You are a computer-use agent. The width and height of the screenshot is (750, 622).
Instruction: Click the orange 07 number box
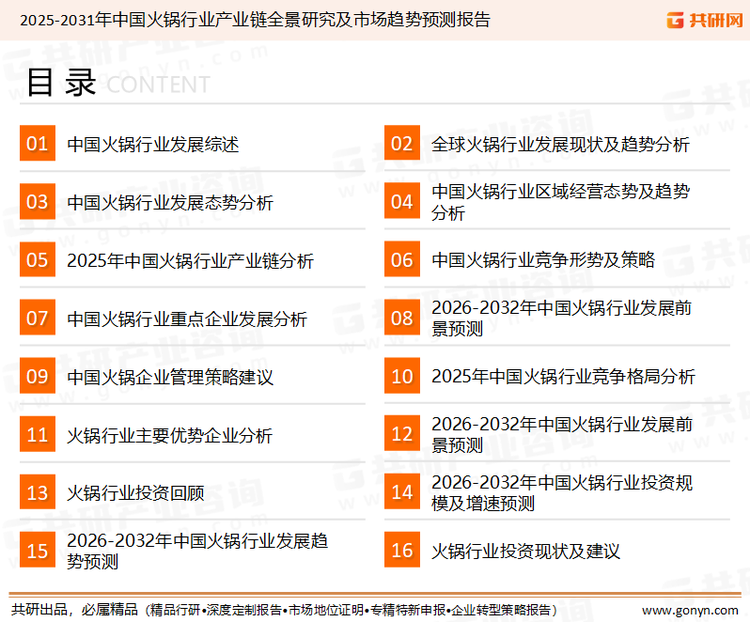[37, 318]
